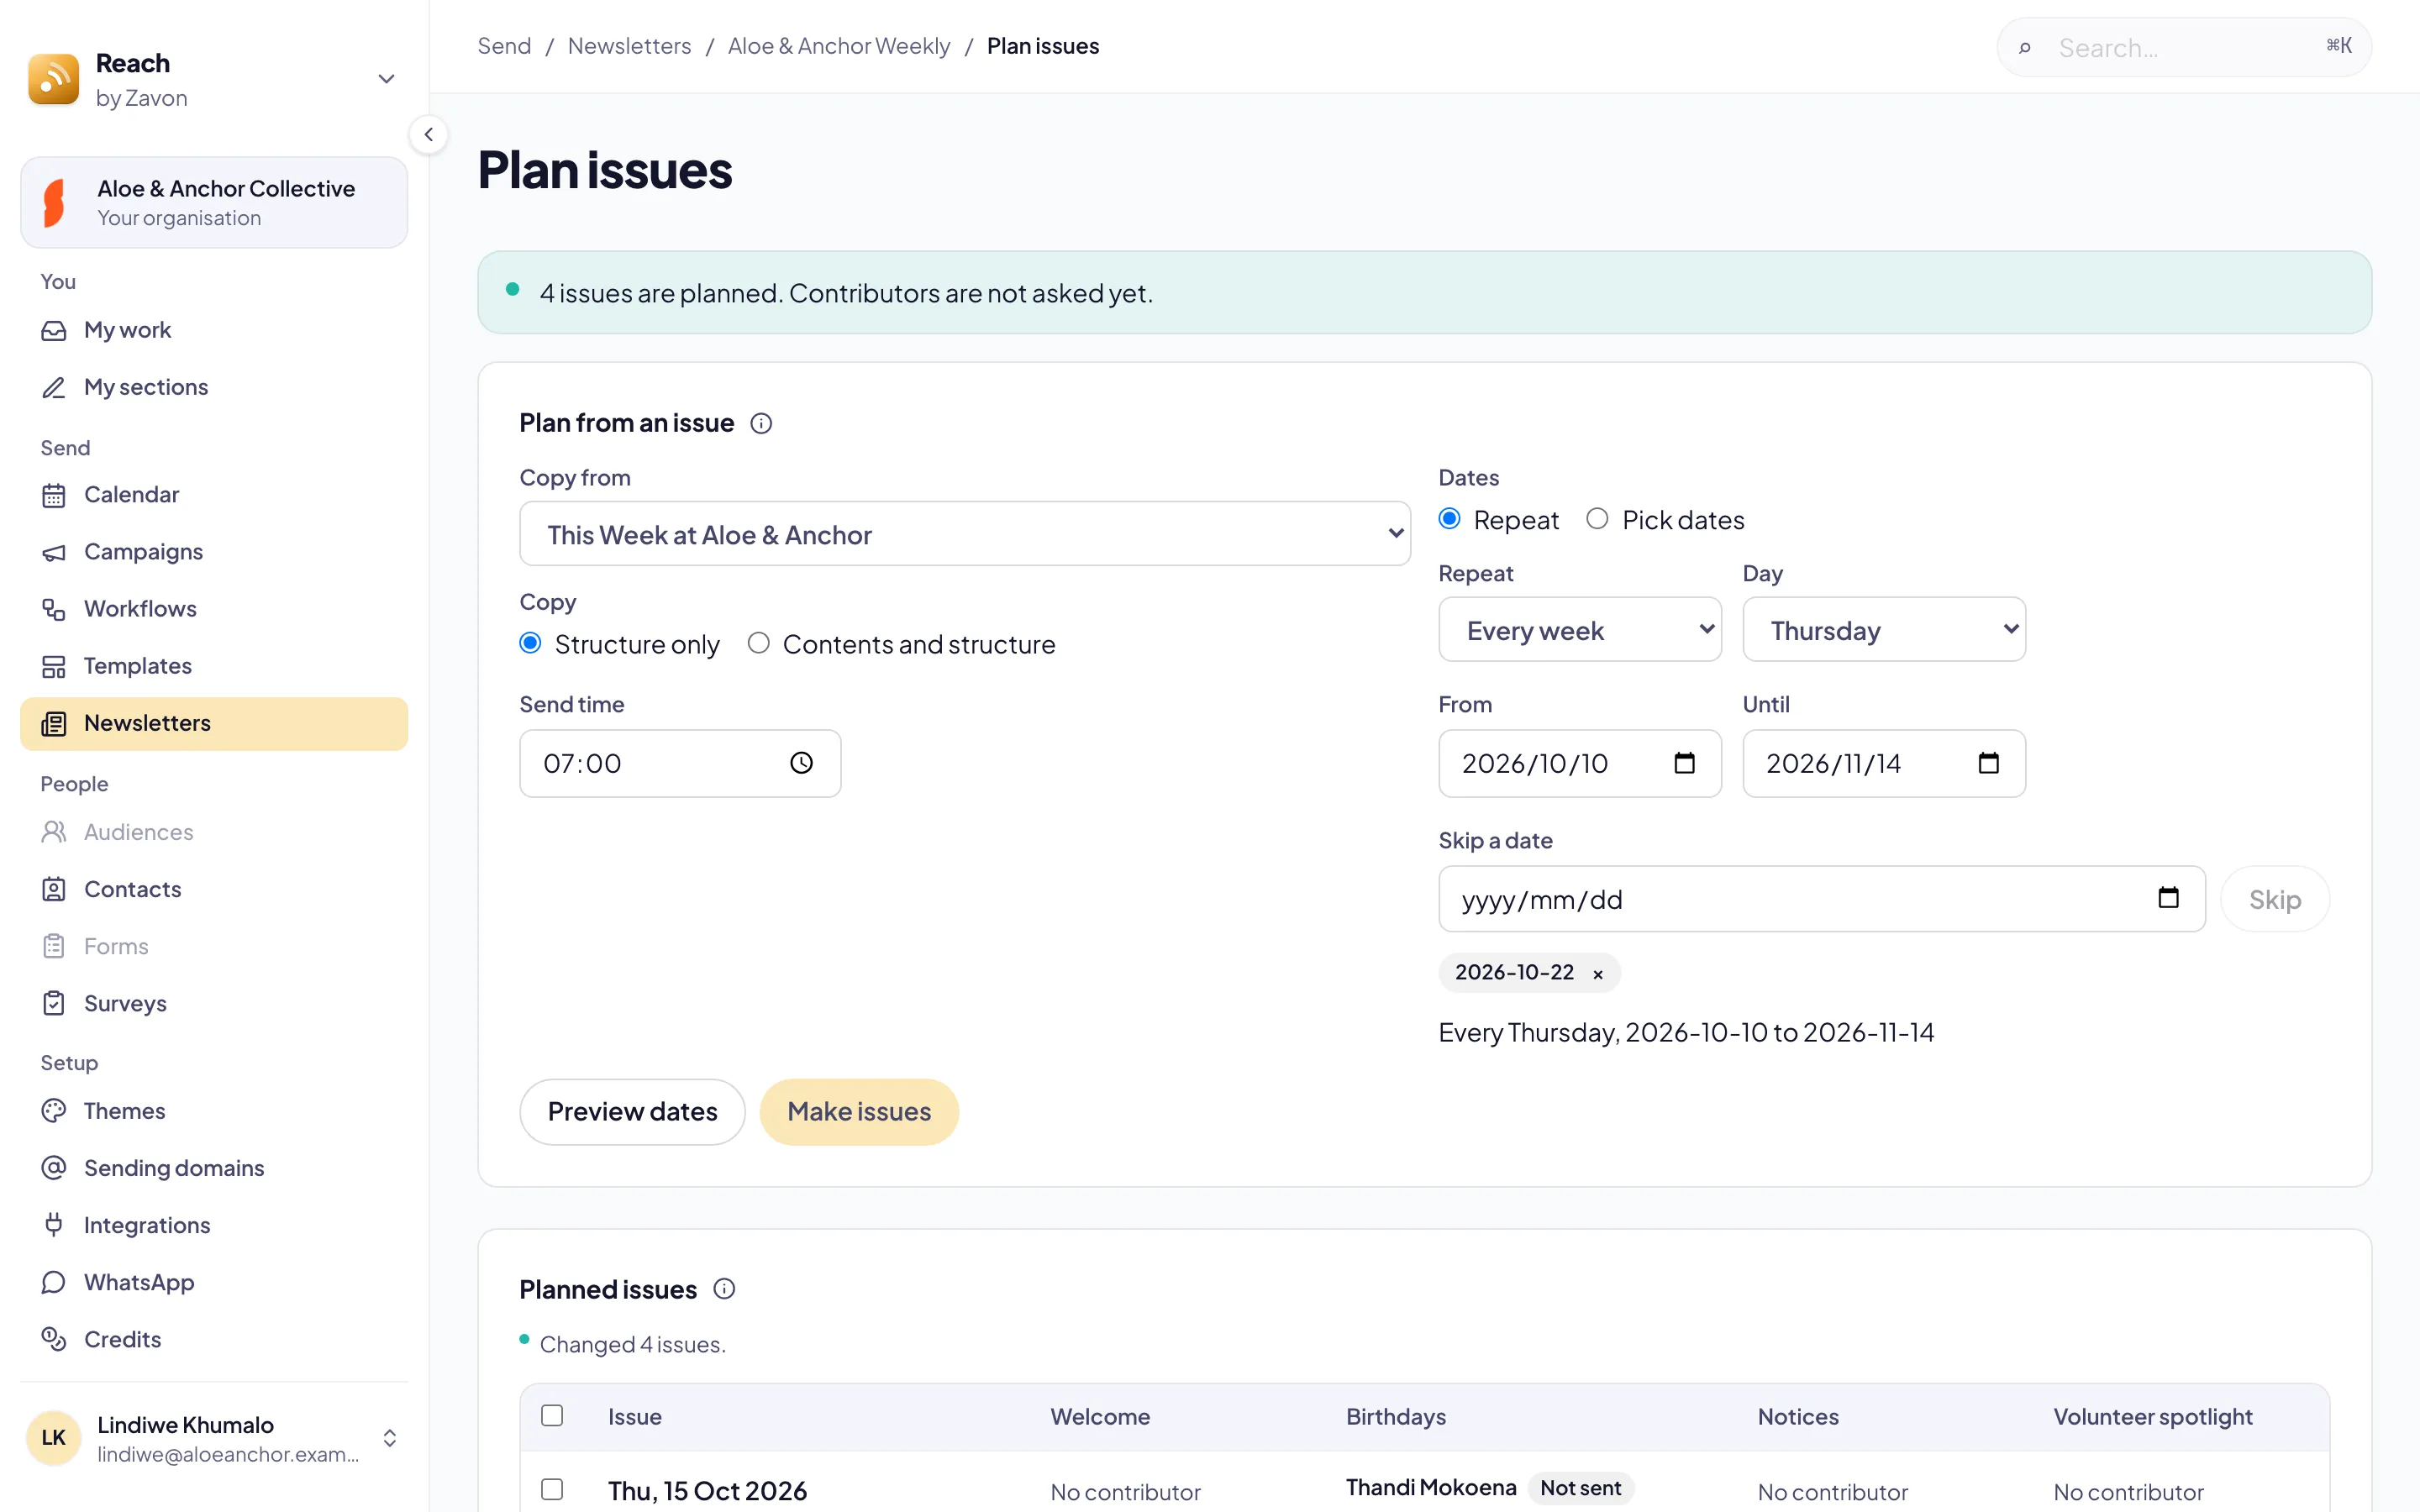2420x1512 pixels.
Task: Expand the Reach by Zavon app switcher
Action: [x=386, y=79]
